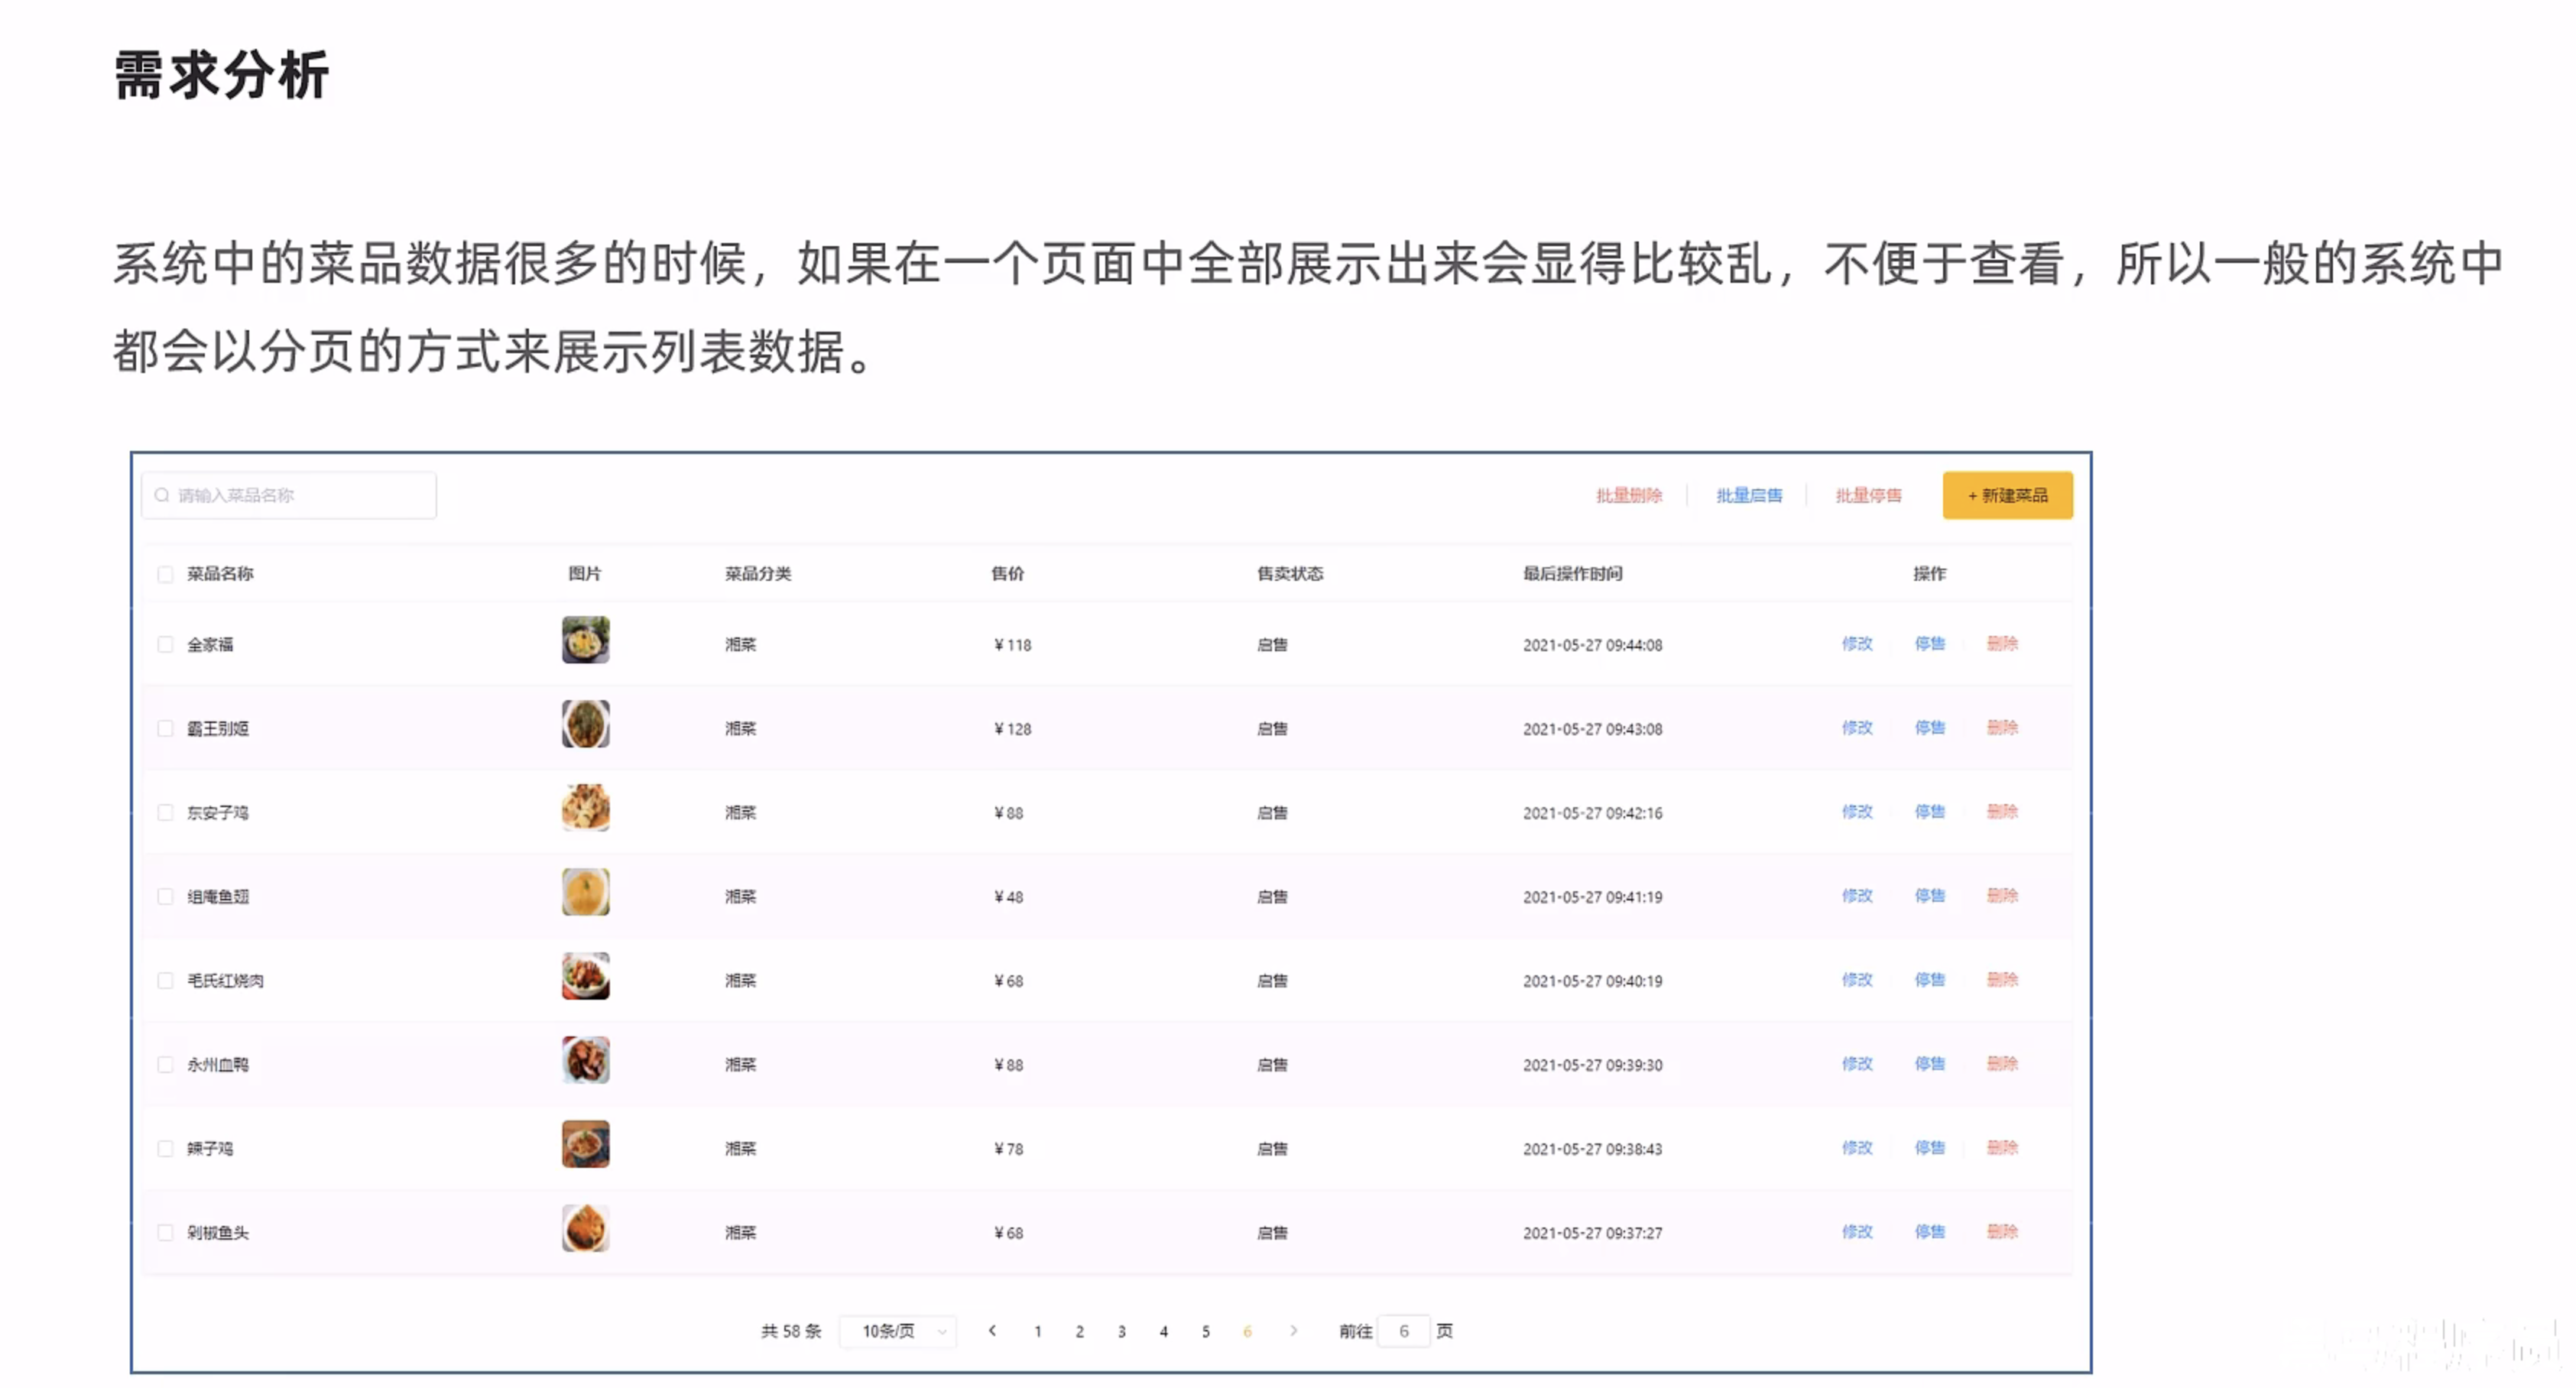2576x1388 pixels.
Task: Go to previous page arrow
Action: coord(992,1330)
